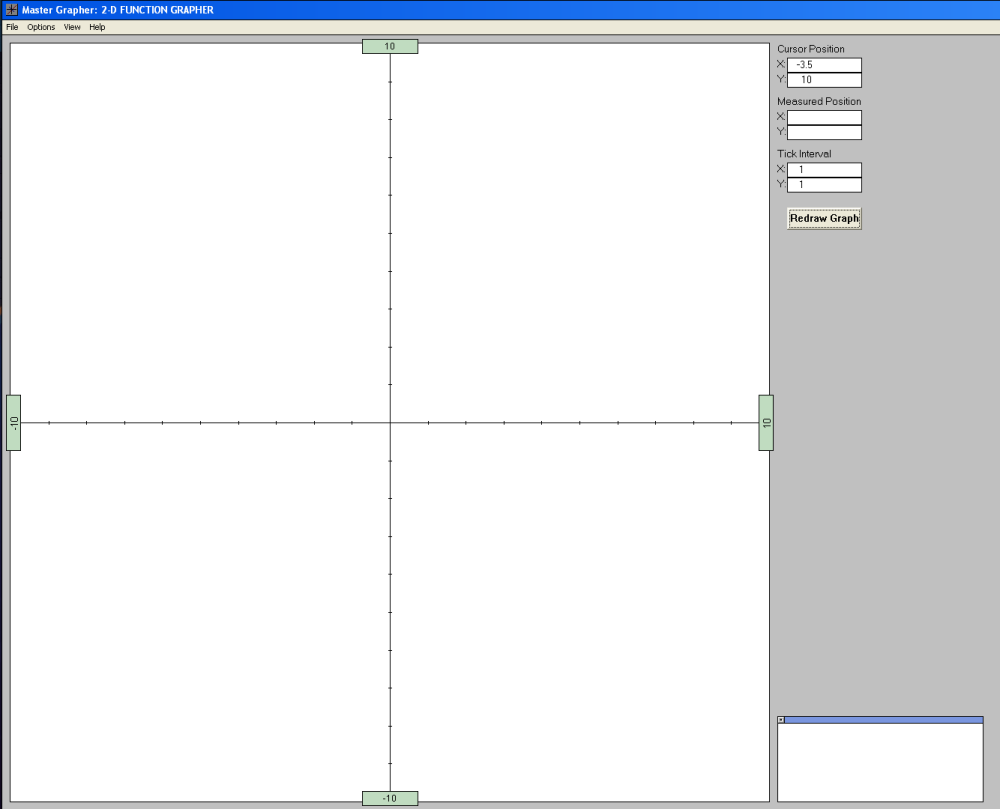The width and height of the screenshot is (1000, 809).
Task: Click the Cursor Position Y field
Action: click(x=824, y=80)
